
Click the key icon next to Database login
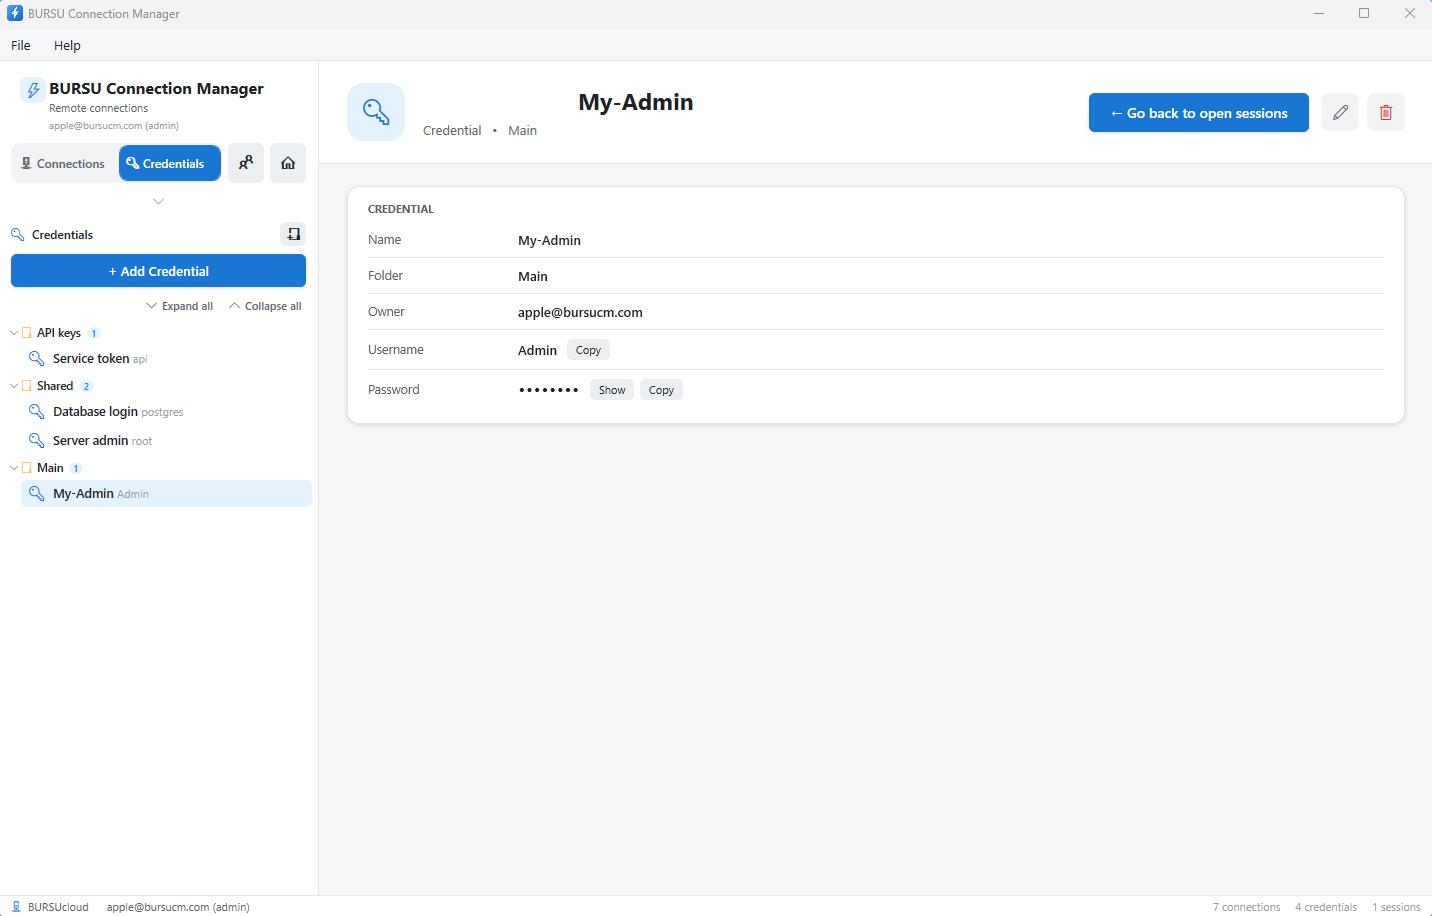coord(37,411)
